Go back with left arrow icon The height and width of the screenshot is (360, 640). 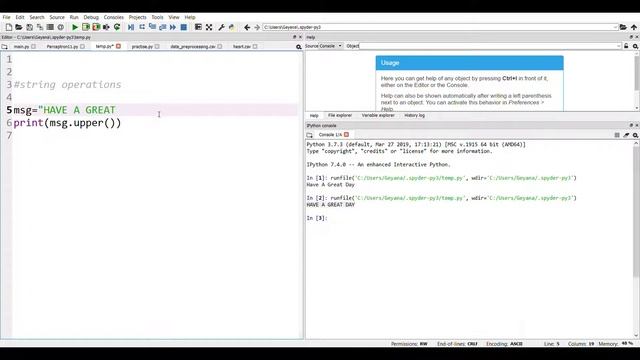(x=247, y=27)
